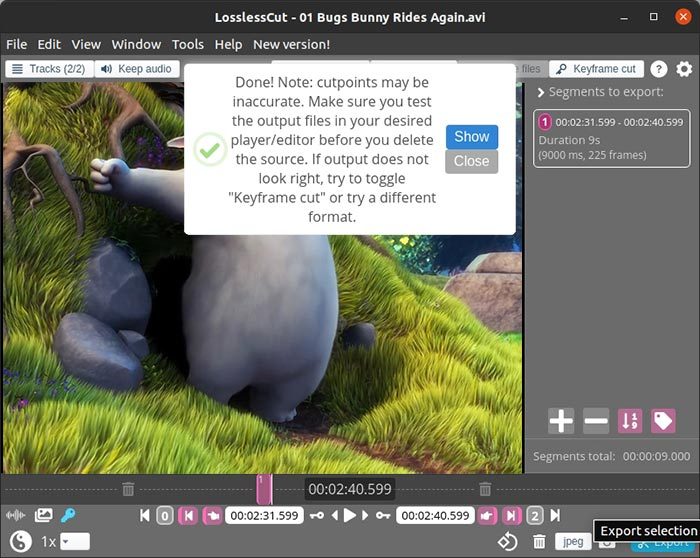This screenshot has height=558, width=700.
Task: Click the help question mark icon
Action: tap(659, 69)
